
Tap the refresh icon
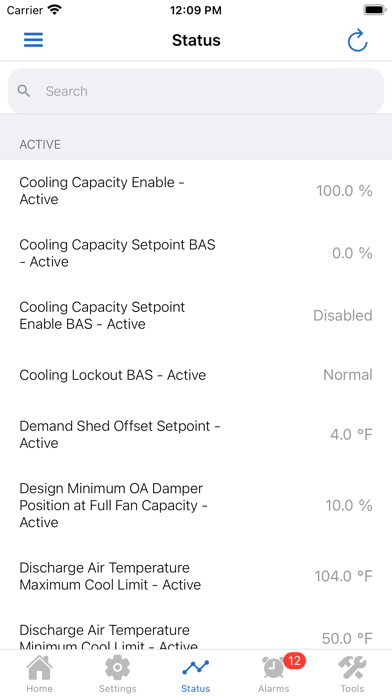click(x=357, y=40)
